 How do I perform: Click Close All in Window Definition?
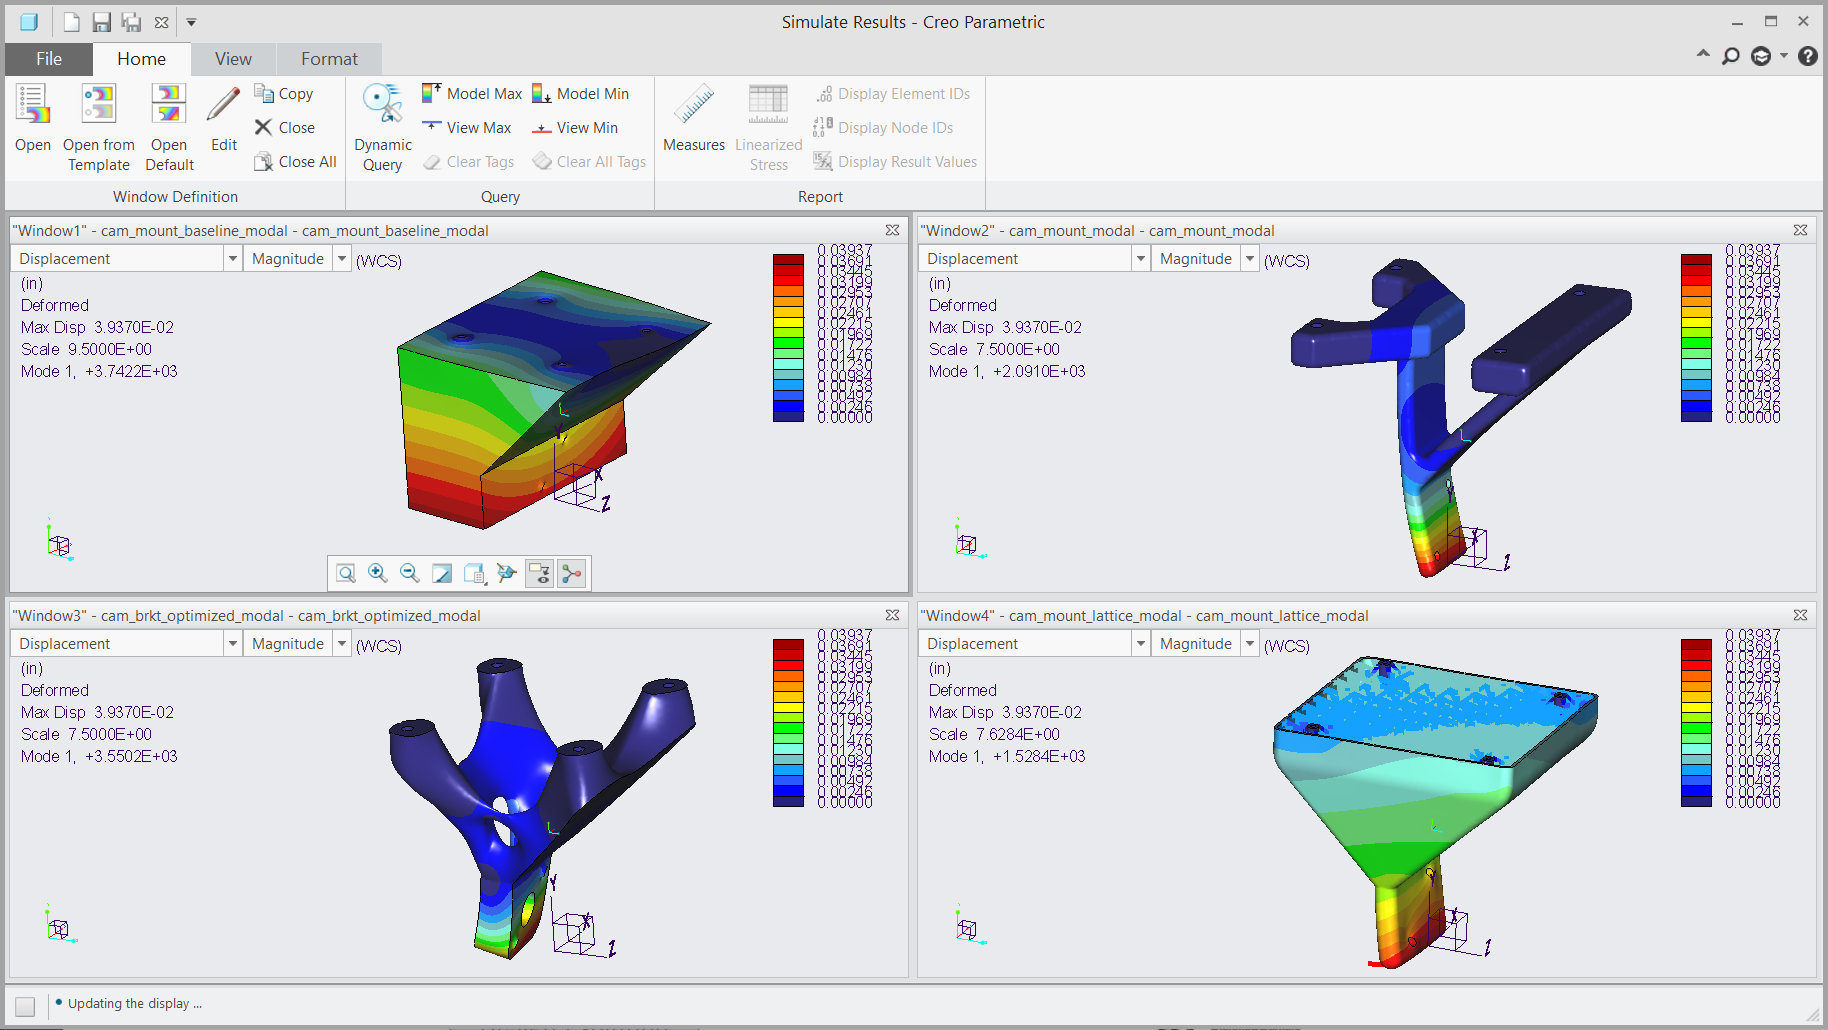[x=295, y=162]
